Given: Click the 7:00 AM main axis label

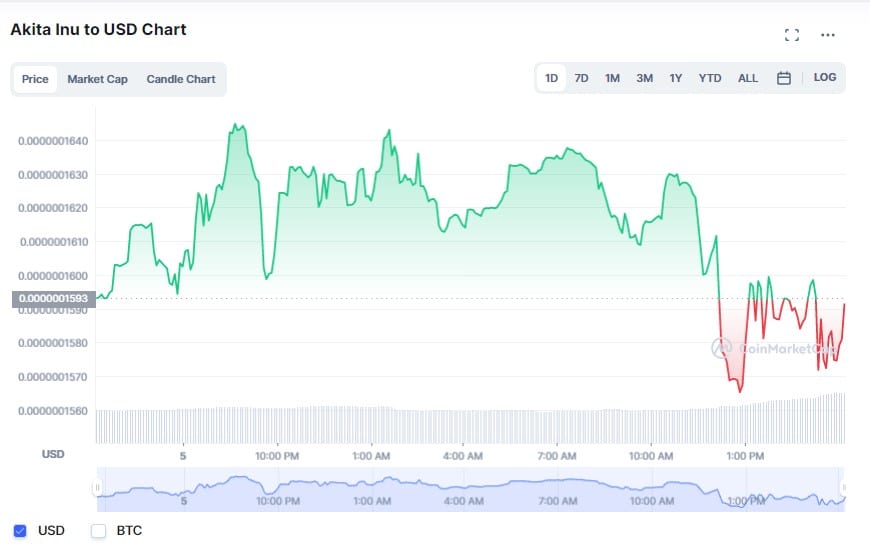Looking at the screenshot, I should click(557, 456).
